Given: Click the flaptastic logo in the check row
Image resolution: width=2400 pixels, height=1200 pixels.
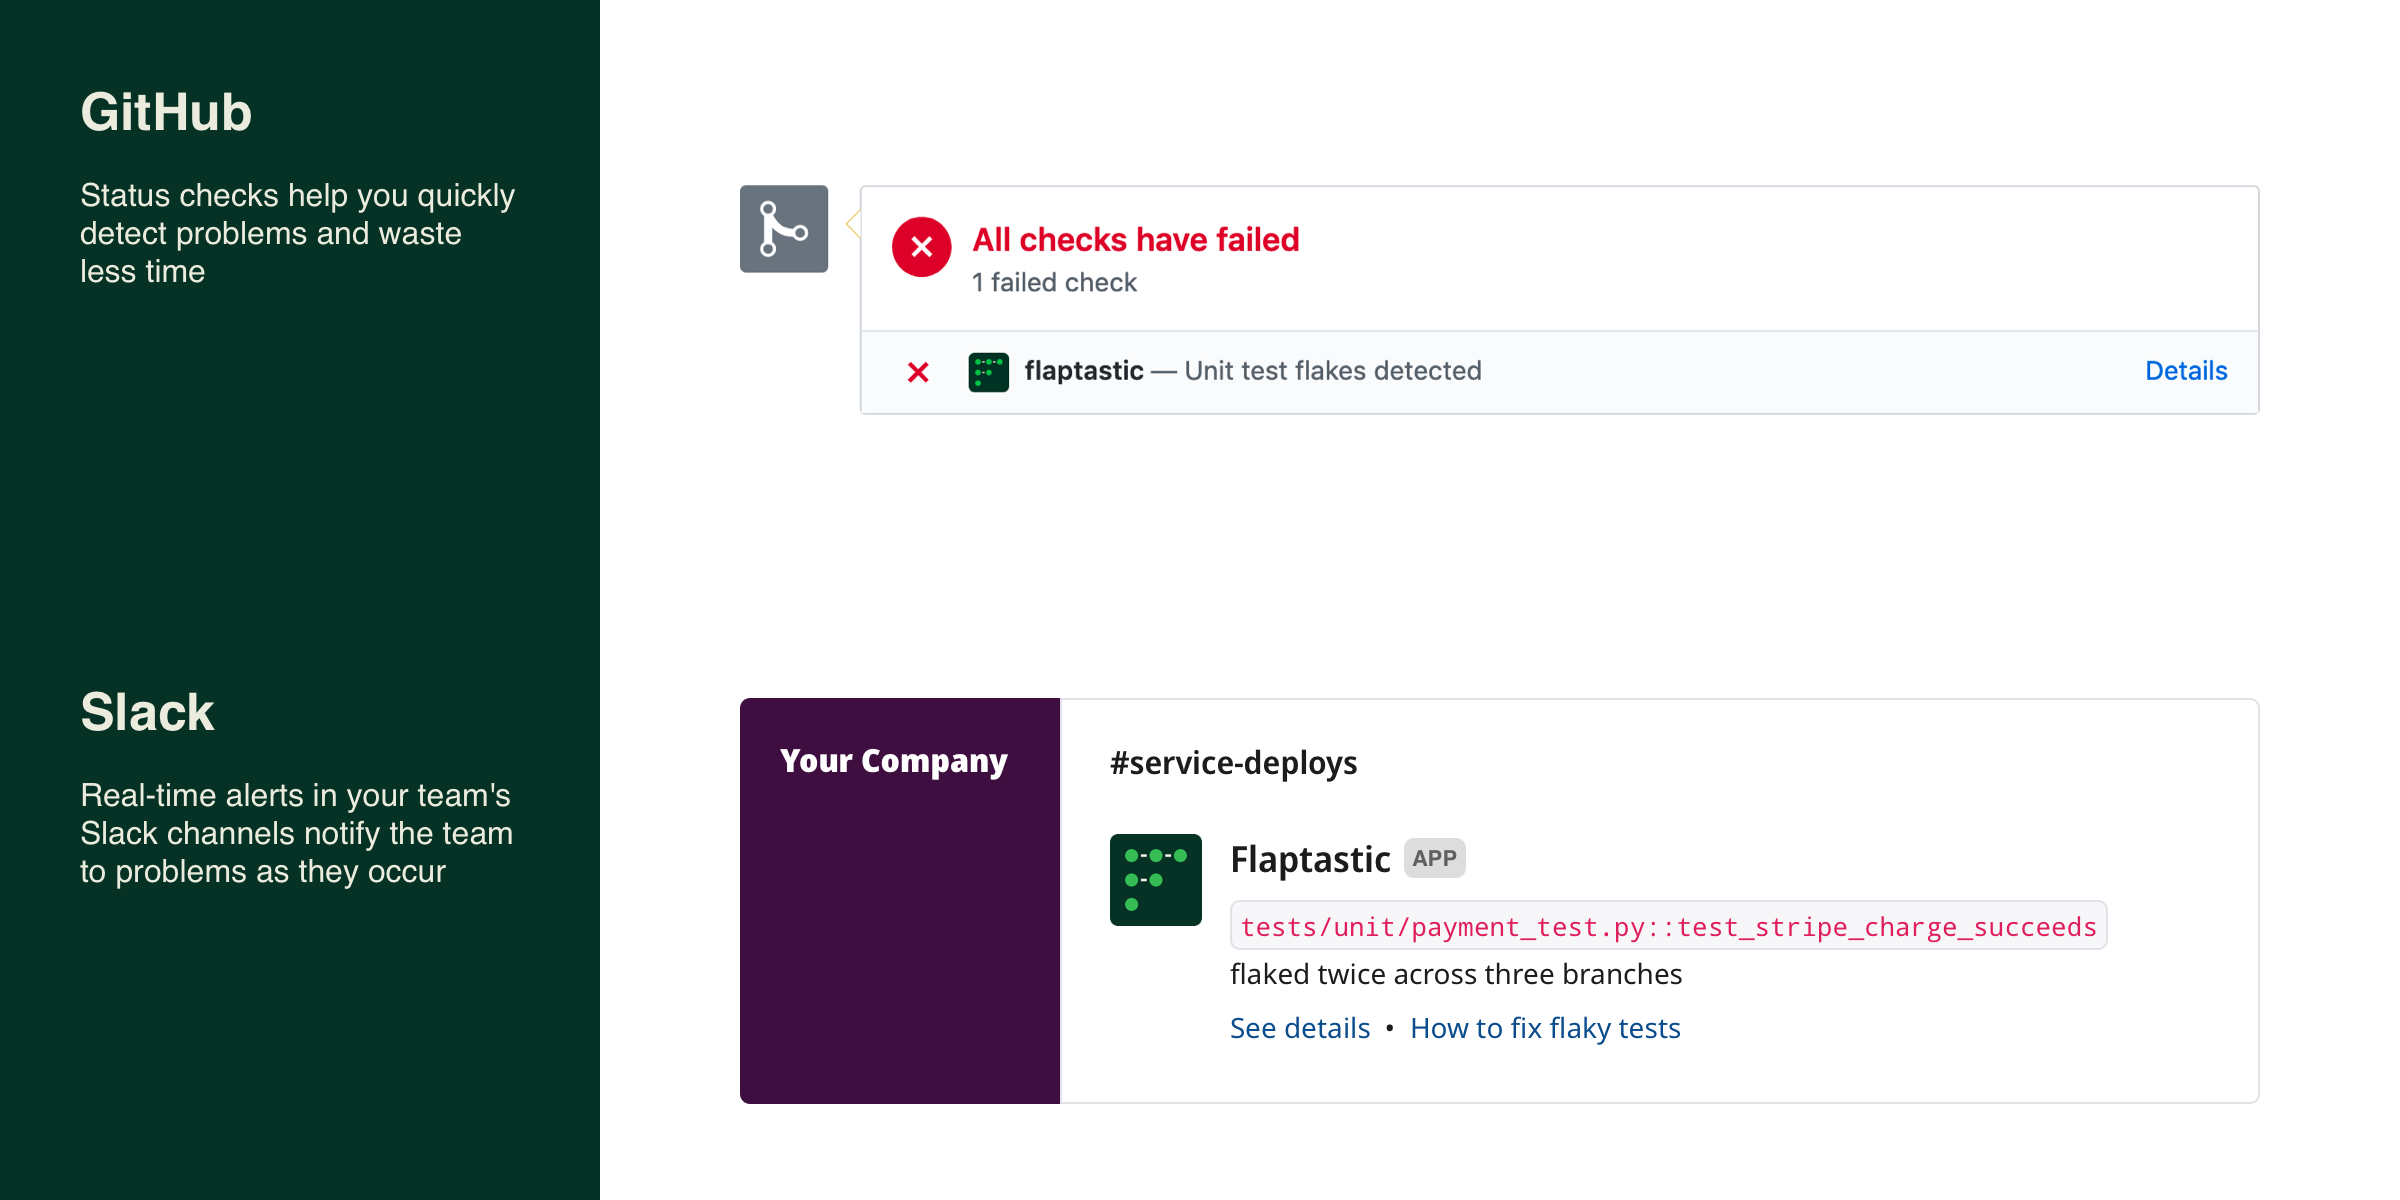Looking at the screenshot, I should pyautogui.click(x=988, y=372).
